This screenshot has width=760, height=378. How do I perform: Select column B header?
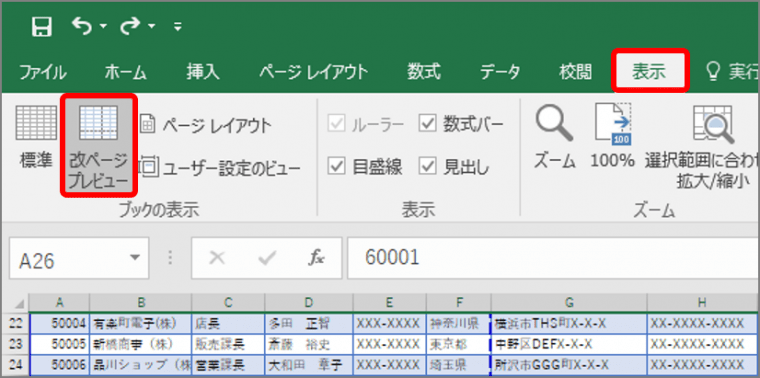point(141,303)
